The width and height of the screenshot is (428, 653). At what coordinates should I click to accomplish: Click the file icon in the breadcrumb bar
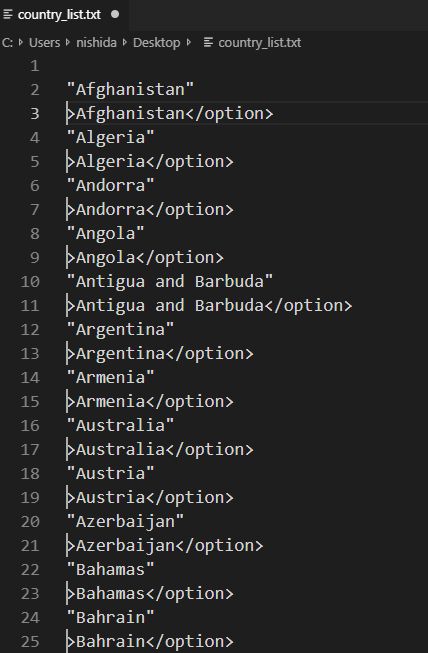point(208,42)
